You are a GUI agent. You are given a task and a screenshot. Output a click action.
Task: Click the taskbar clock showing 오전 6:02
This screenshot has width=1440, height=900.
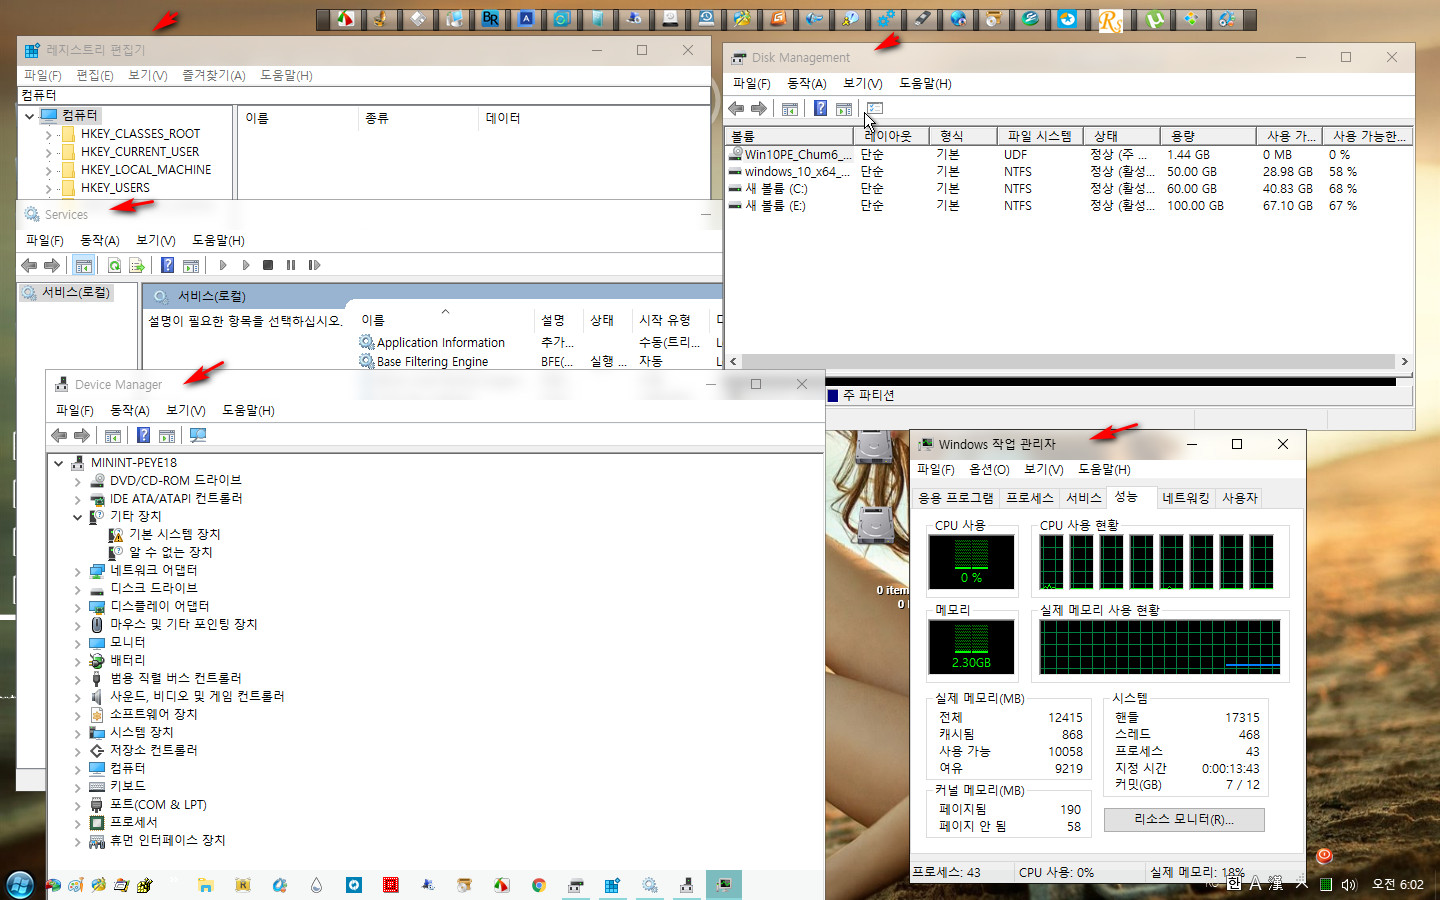tap(1397, 885)
